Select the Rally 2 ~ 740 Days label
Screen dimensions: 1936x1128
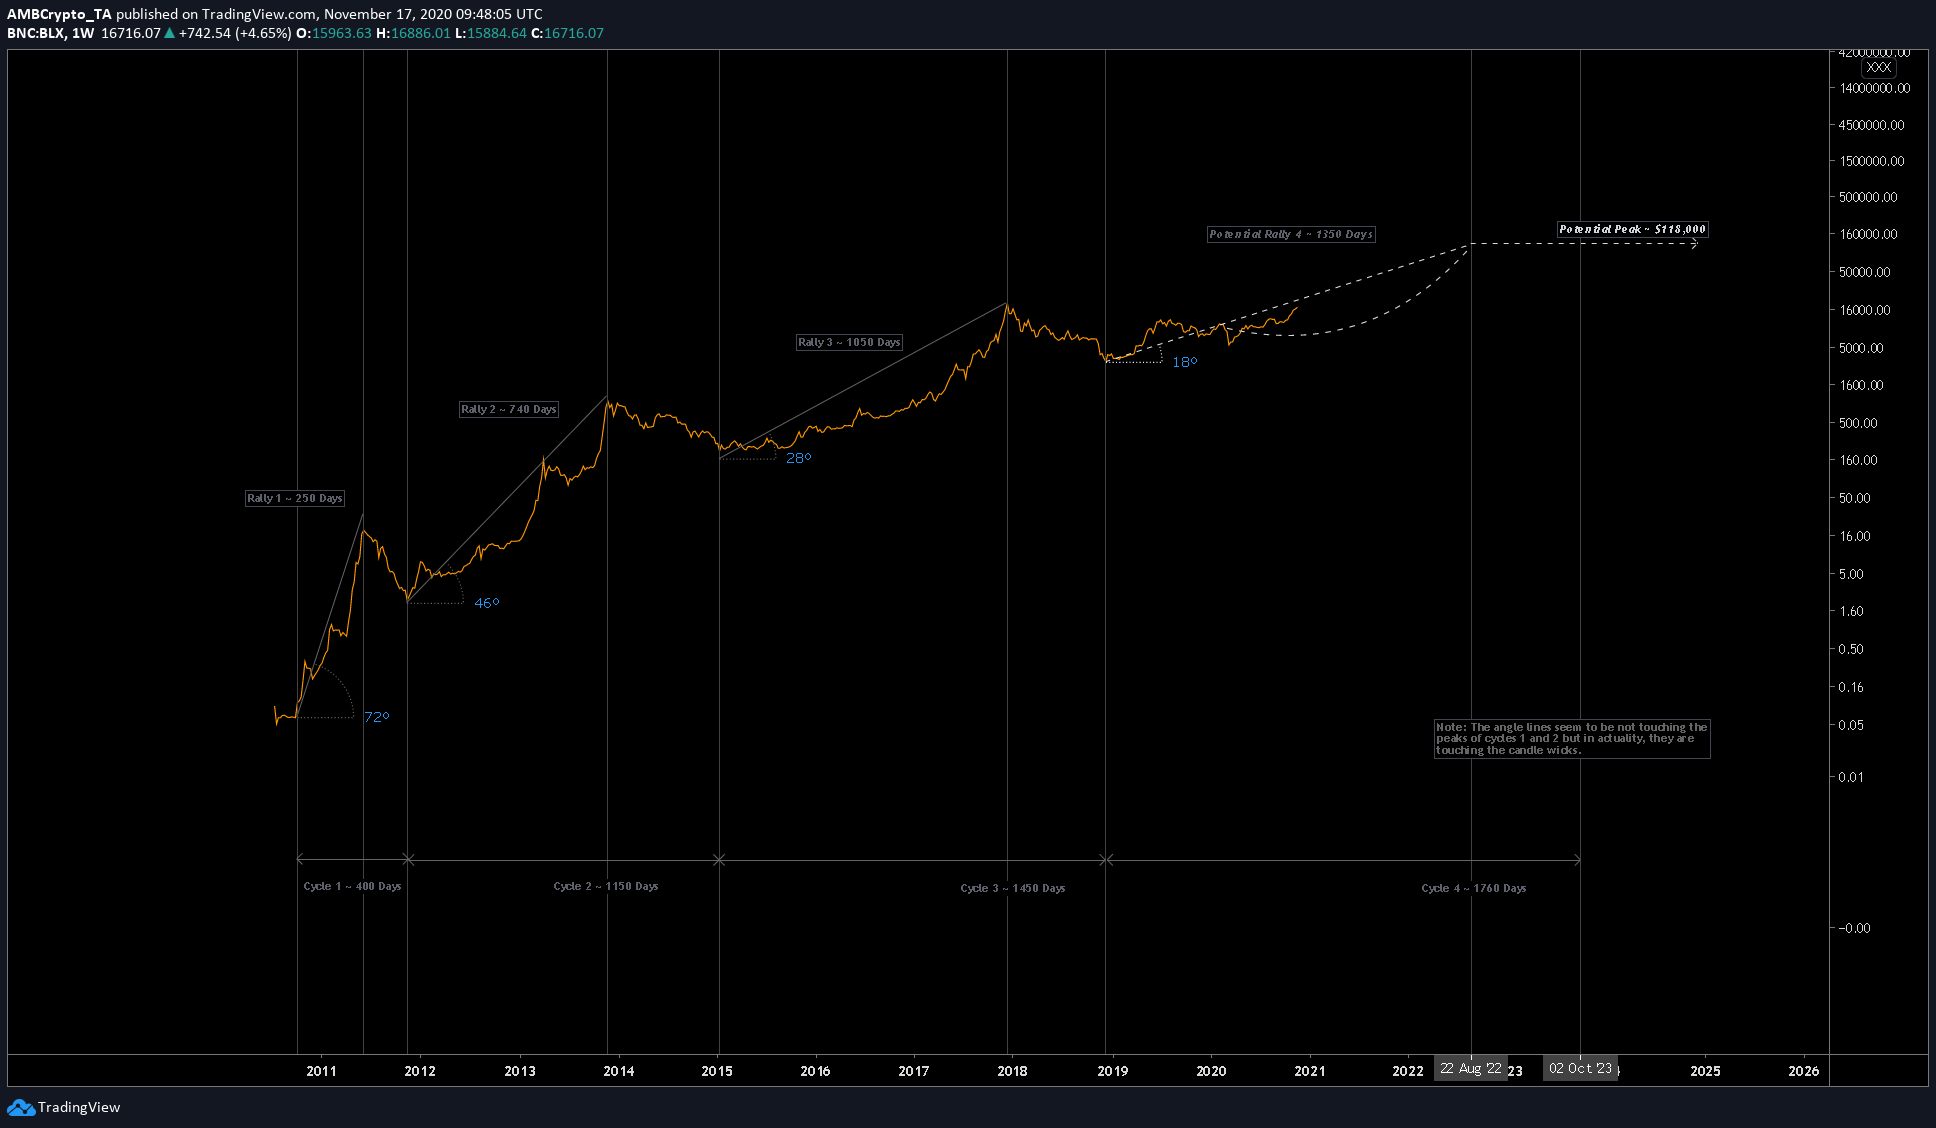pyautogui.click(x=508, y=409)
